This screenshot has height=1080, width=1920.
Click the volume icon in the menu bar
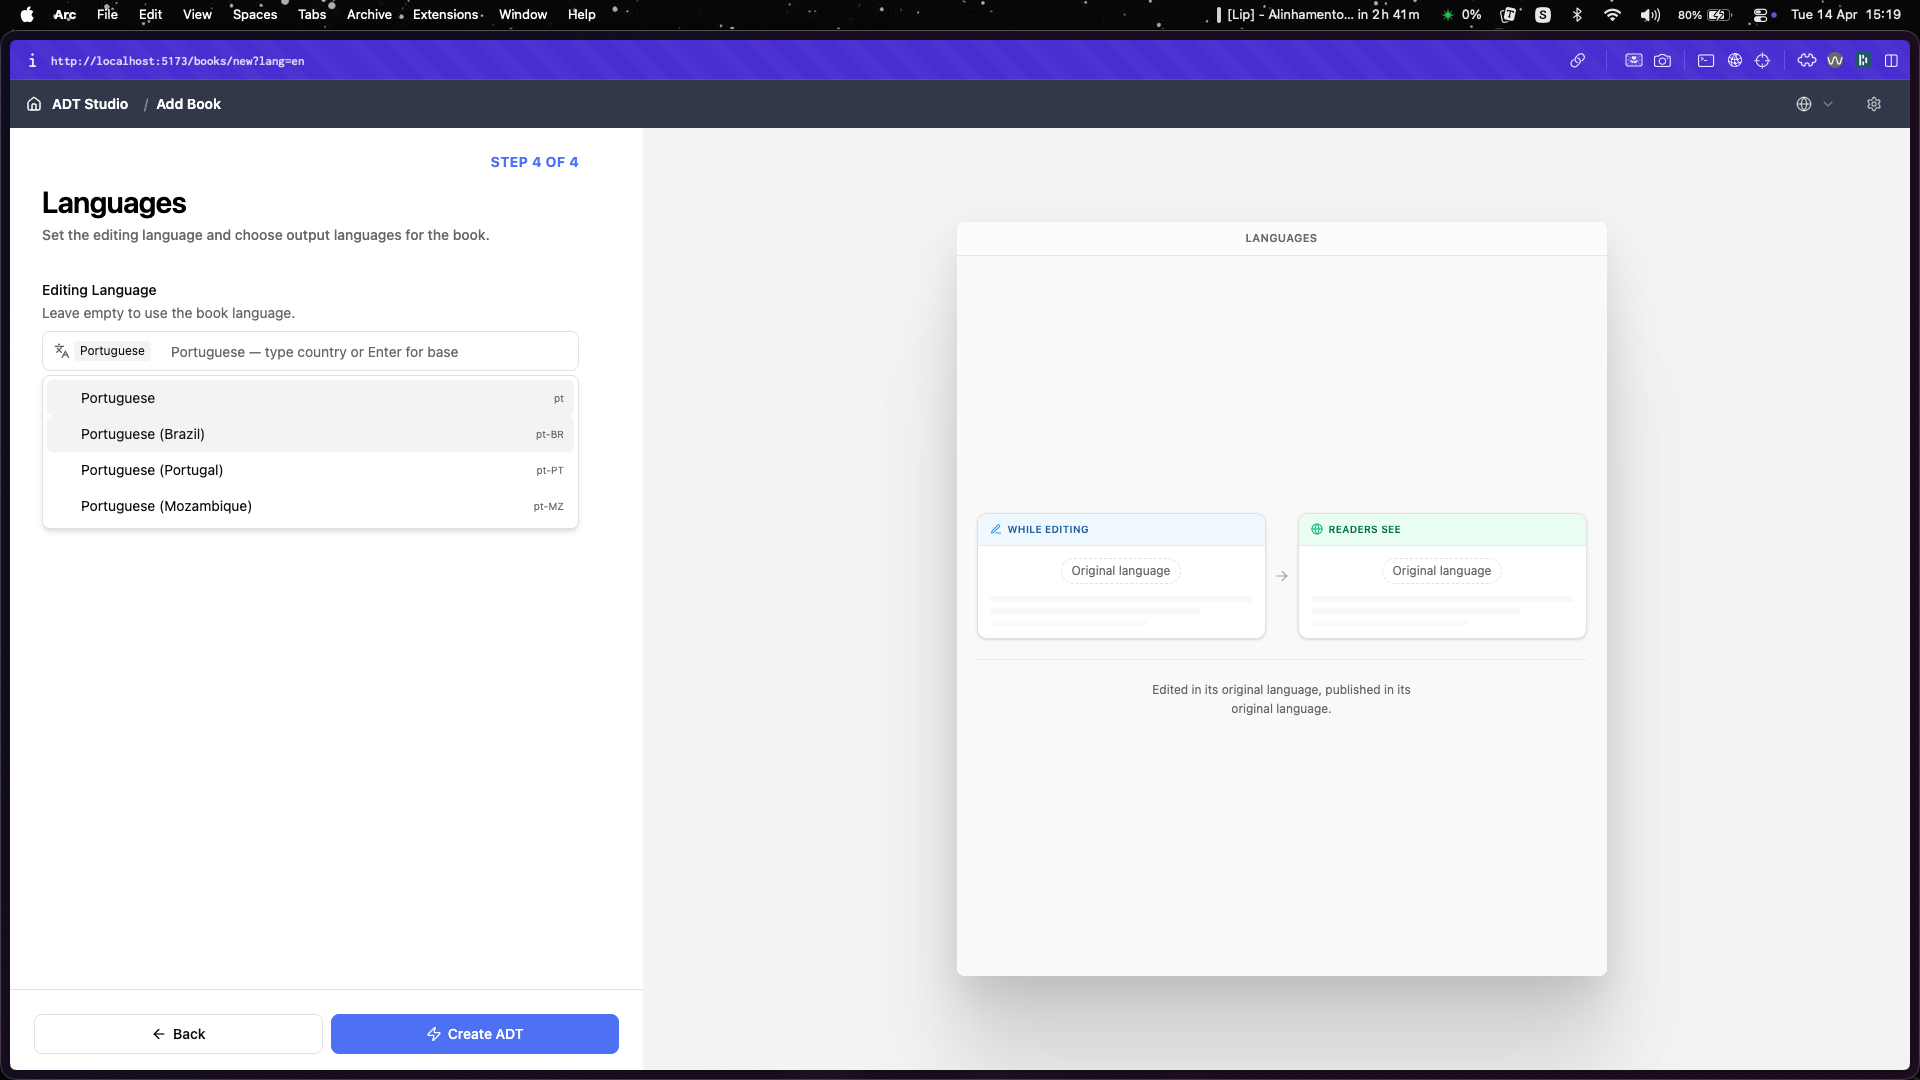tap(1650, 15)
